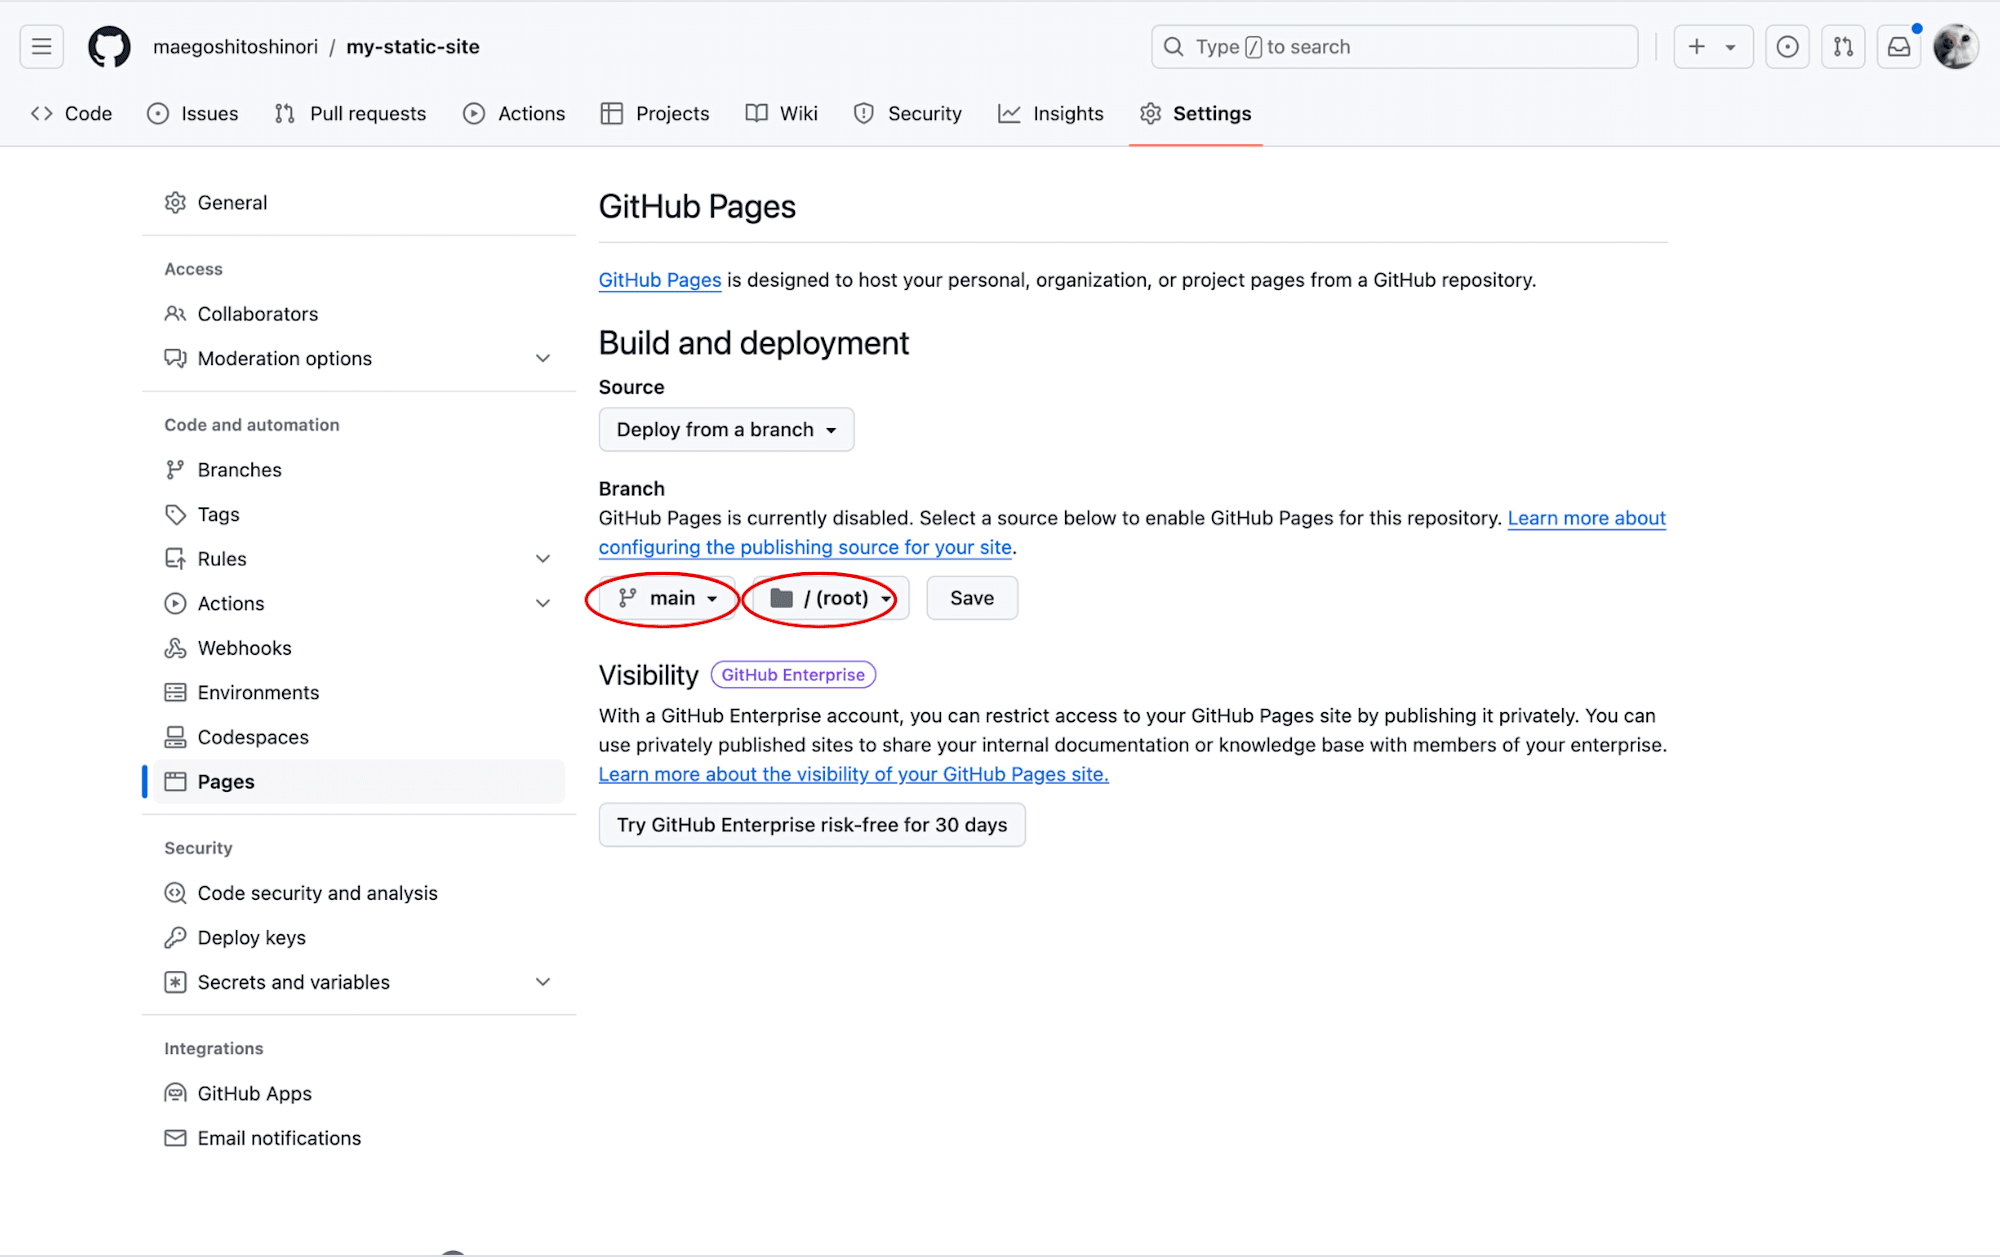Switch to the Actions repository tab
This screenshot has height=1257, width=2000.
(x=514, y=114)
